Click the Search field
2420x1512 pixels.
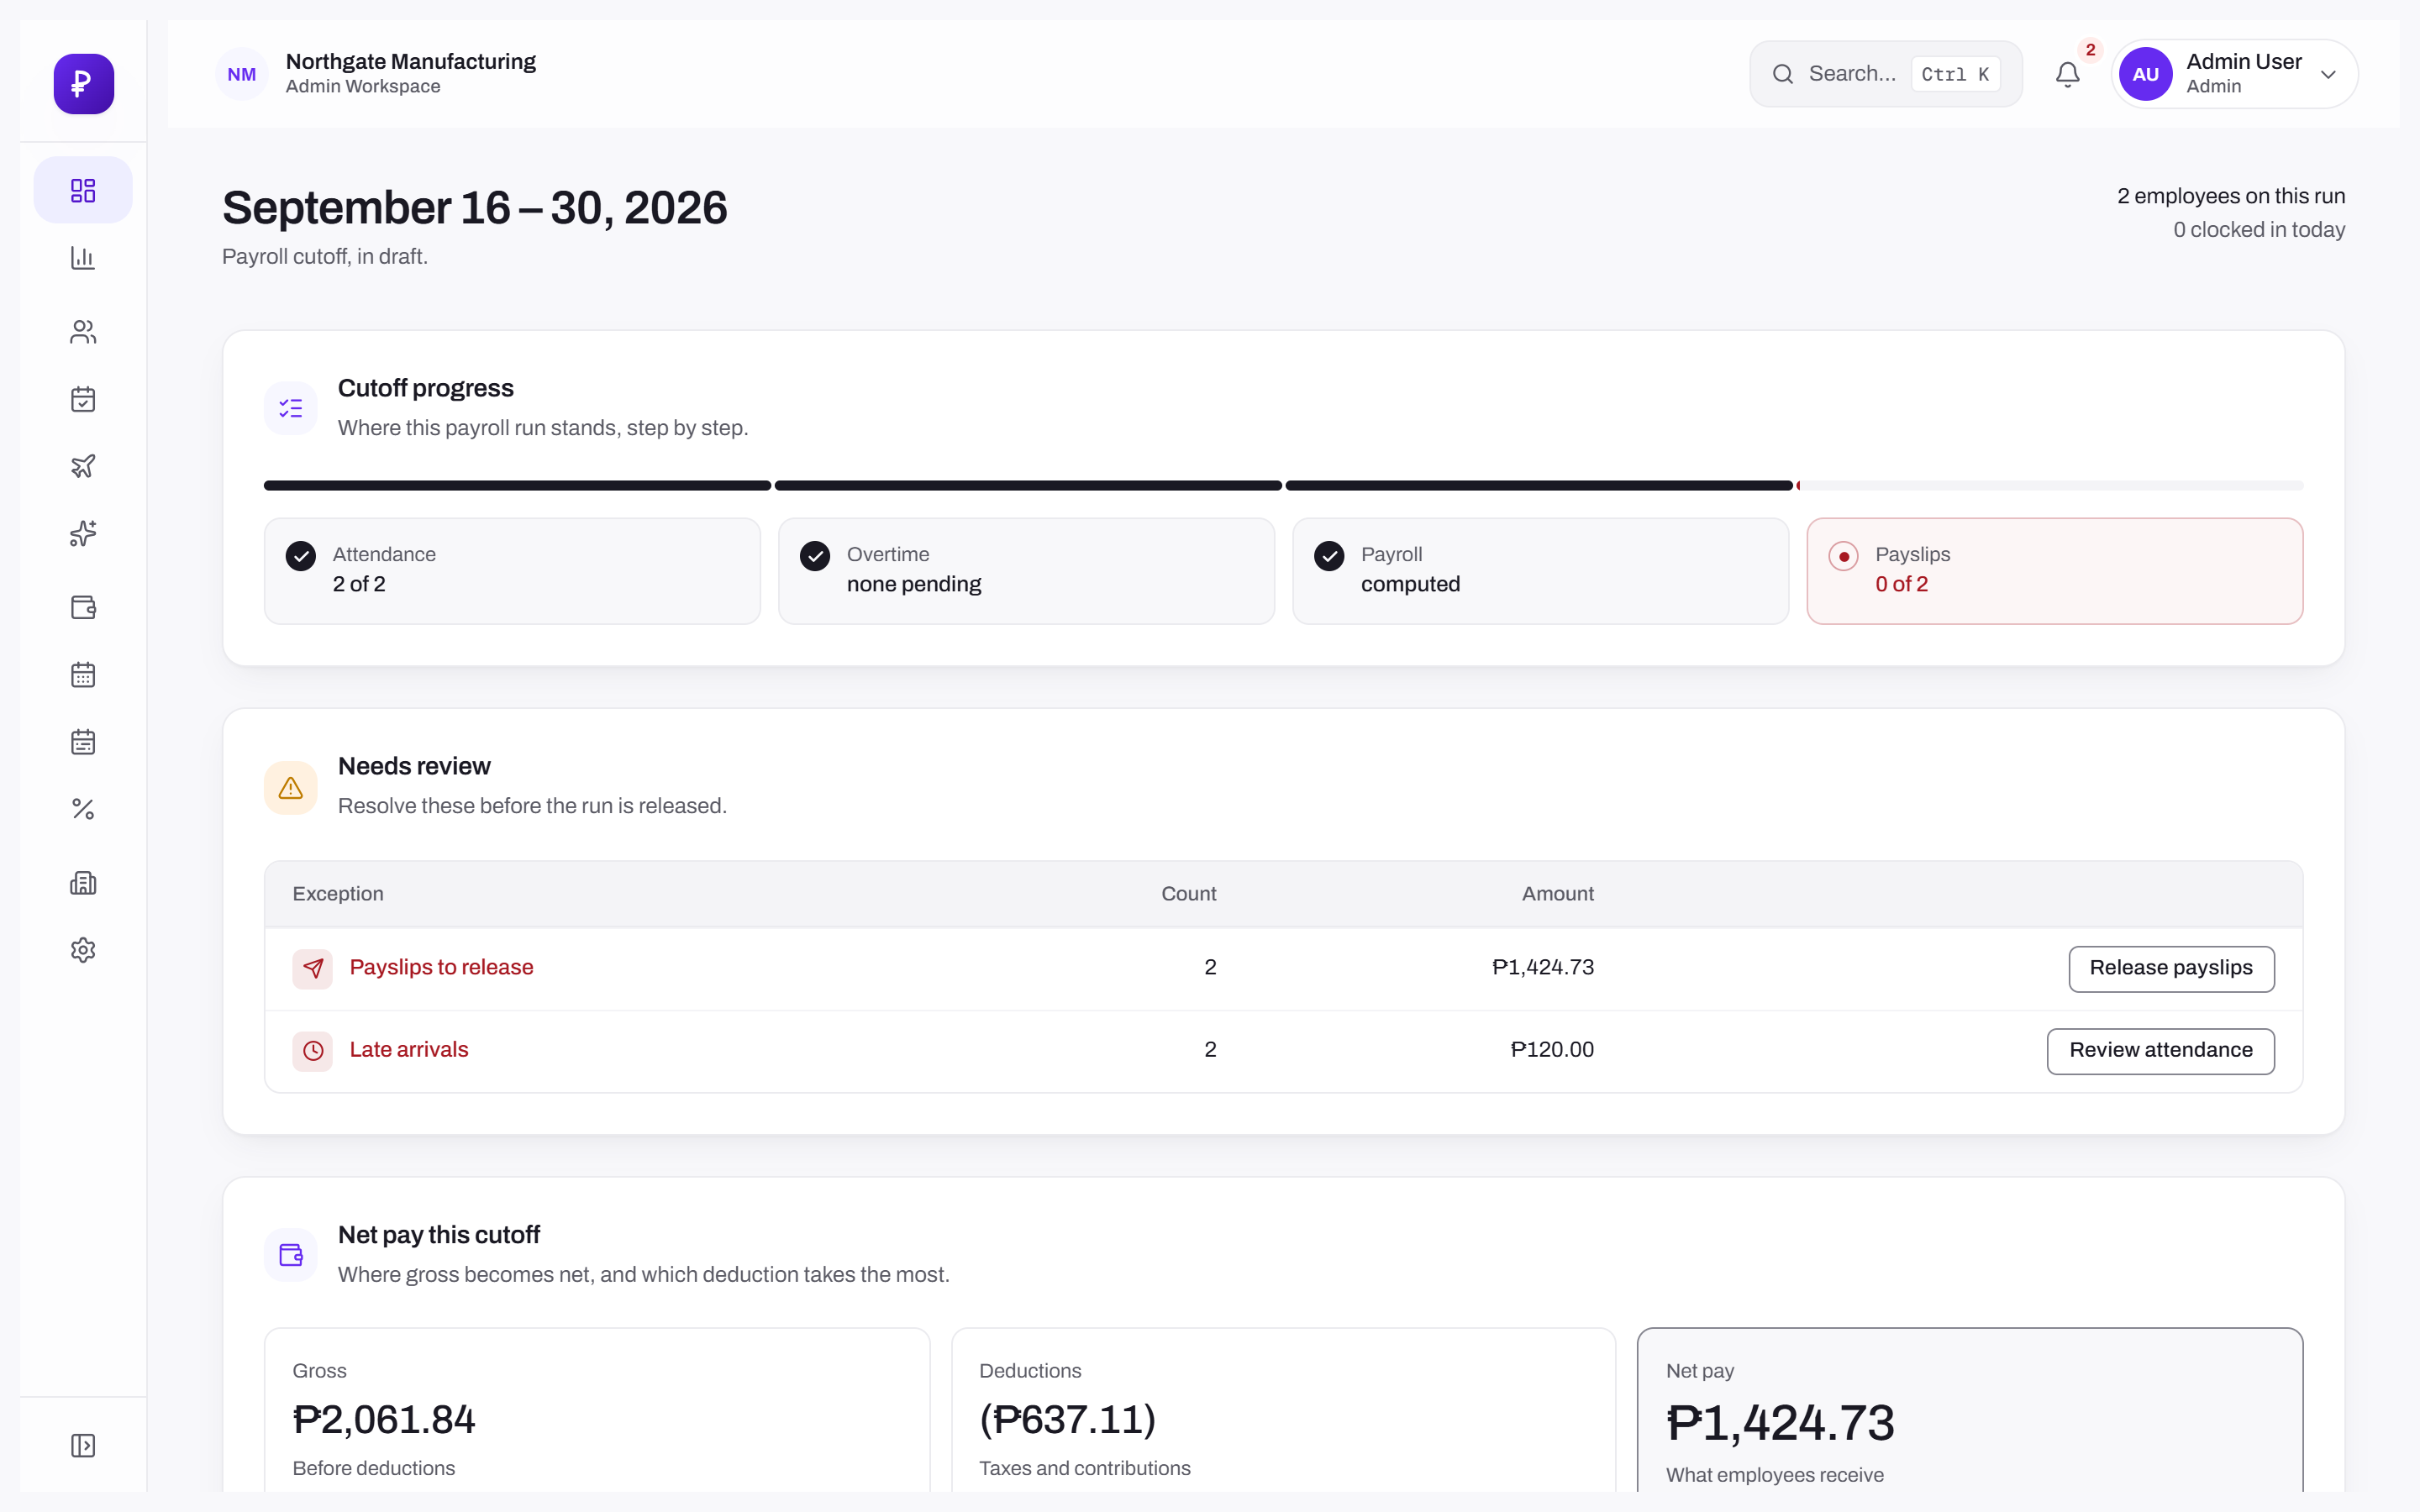1885,74
